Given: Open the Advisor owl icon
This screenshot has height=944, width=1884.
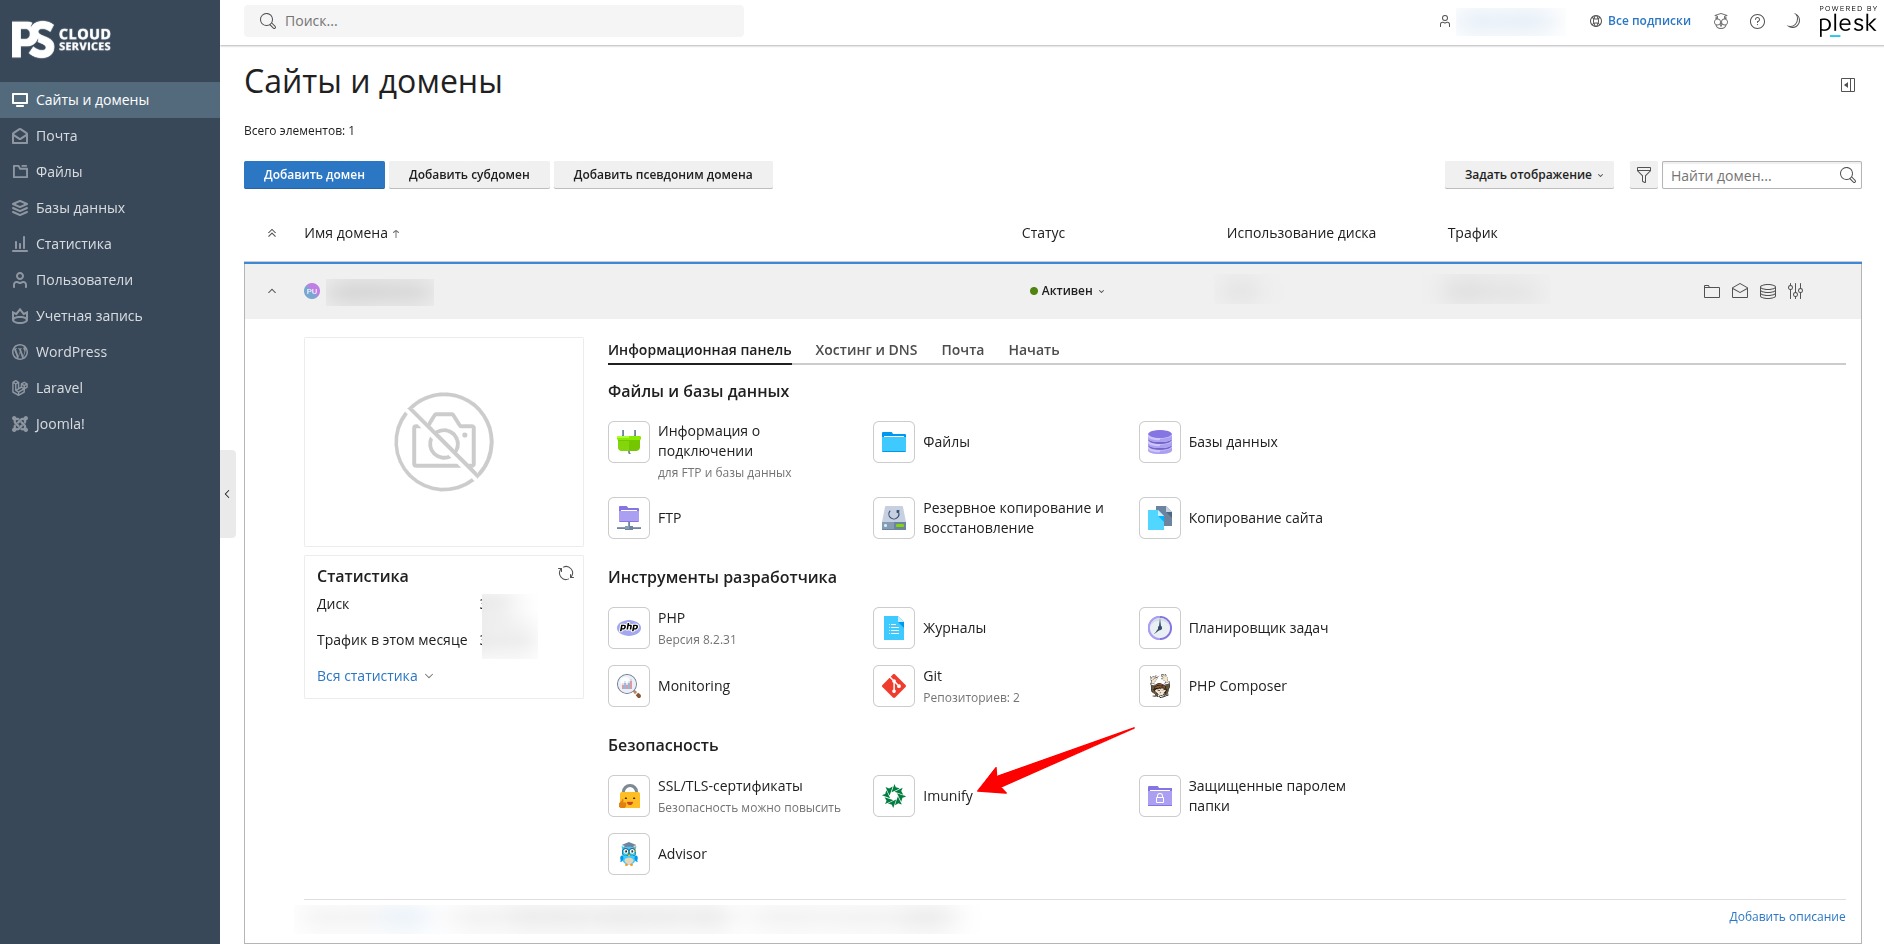Looking at the screenshot, I should [629, 854].
